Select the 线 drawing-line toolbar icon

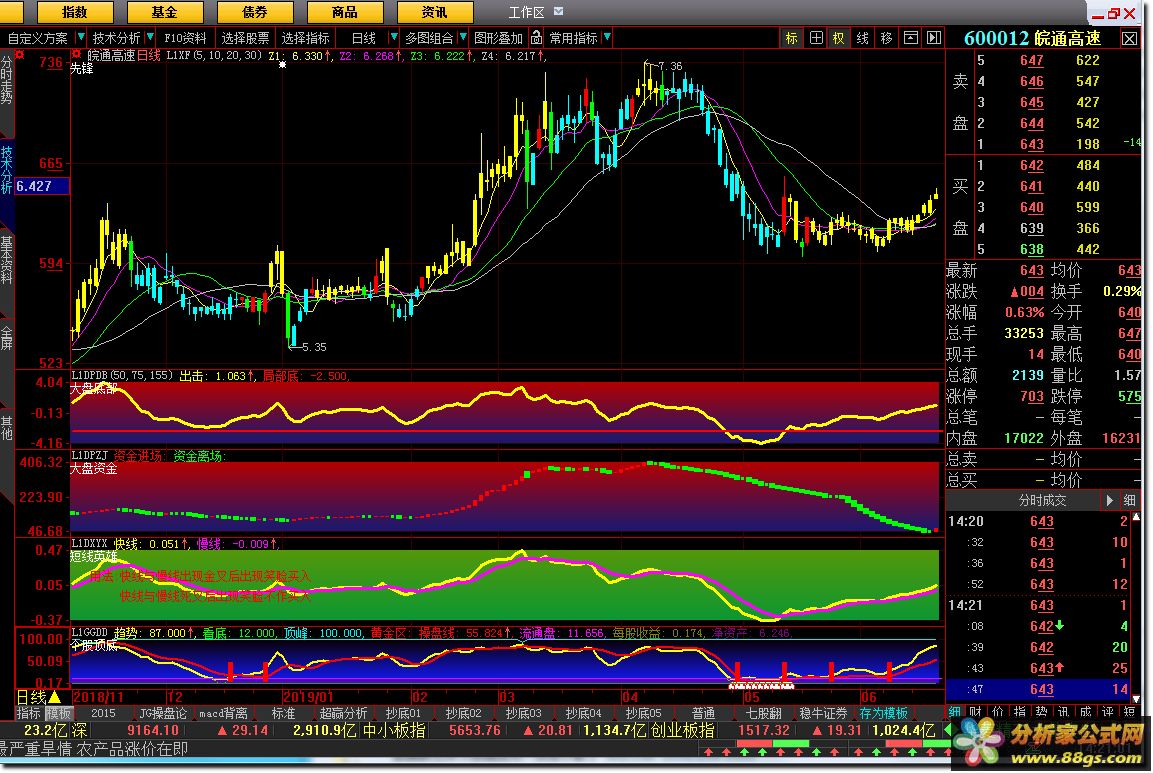pyautogui.click(x=863, y=38)
